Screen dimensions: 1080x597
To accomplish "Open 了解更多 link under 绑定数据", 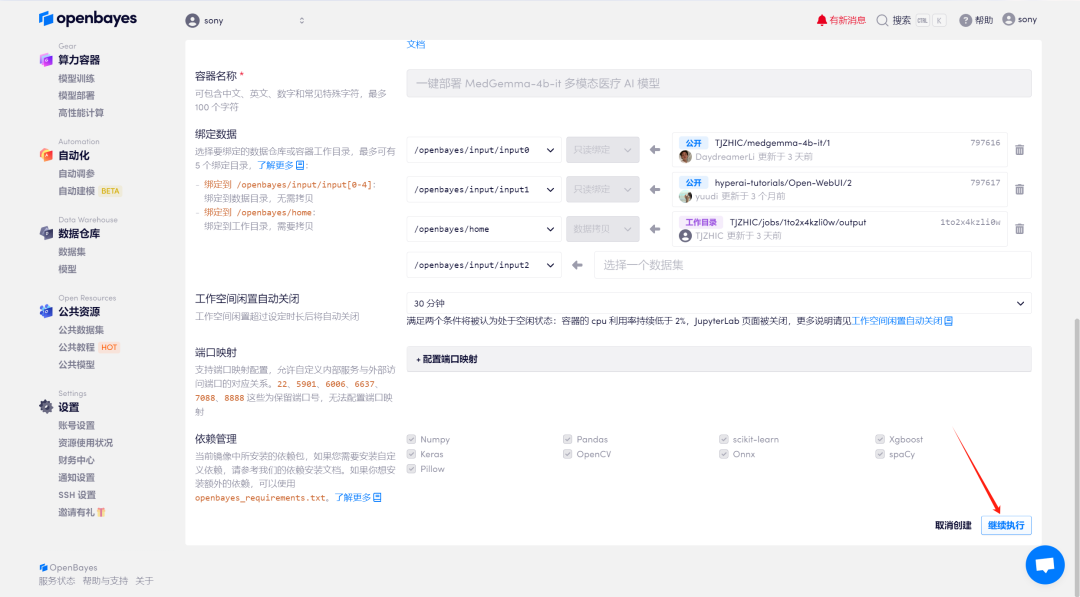I will [x=281, y=165].
